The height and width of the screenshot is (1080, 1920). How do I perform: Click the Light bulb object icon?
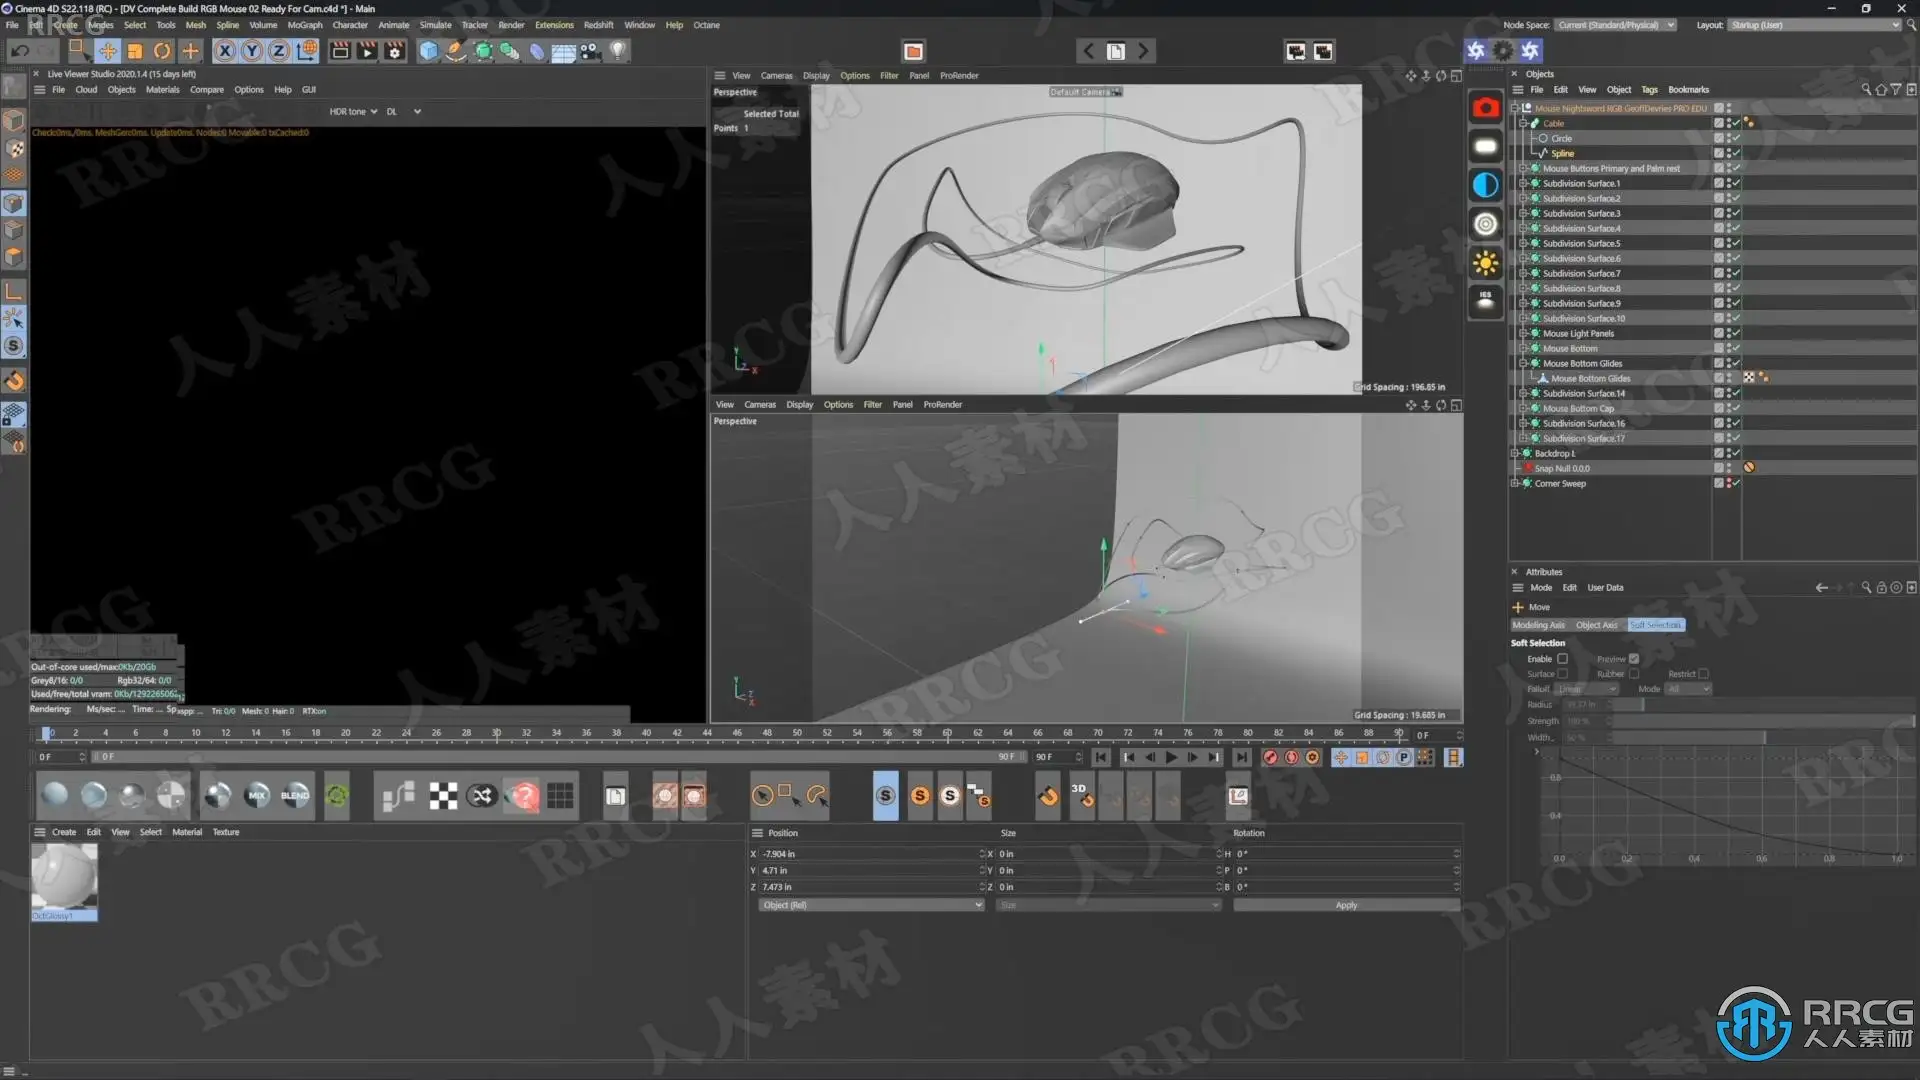618,51
